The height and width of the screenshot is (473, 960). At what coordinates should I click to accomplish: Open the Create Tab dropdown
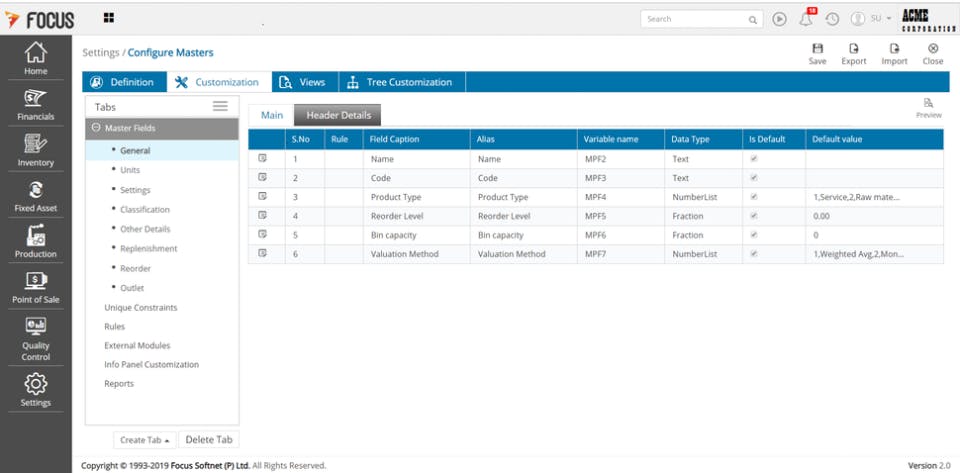(x=145, y=440)
